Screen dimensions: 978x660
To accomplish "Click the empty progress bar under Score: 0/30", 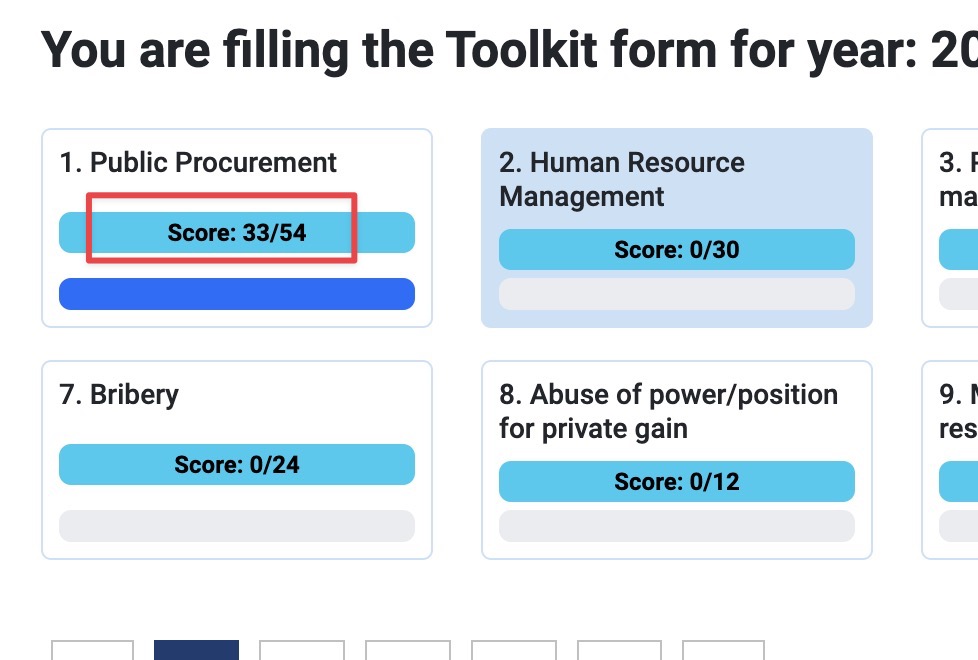I will (x=677, y=294).
